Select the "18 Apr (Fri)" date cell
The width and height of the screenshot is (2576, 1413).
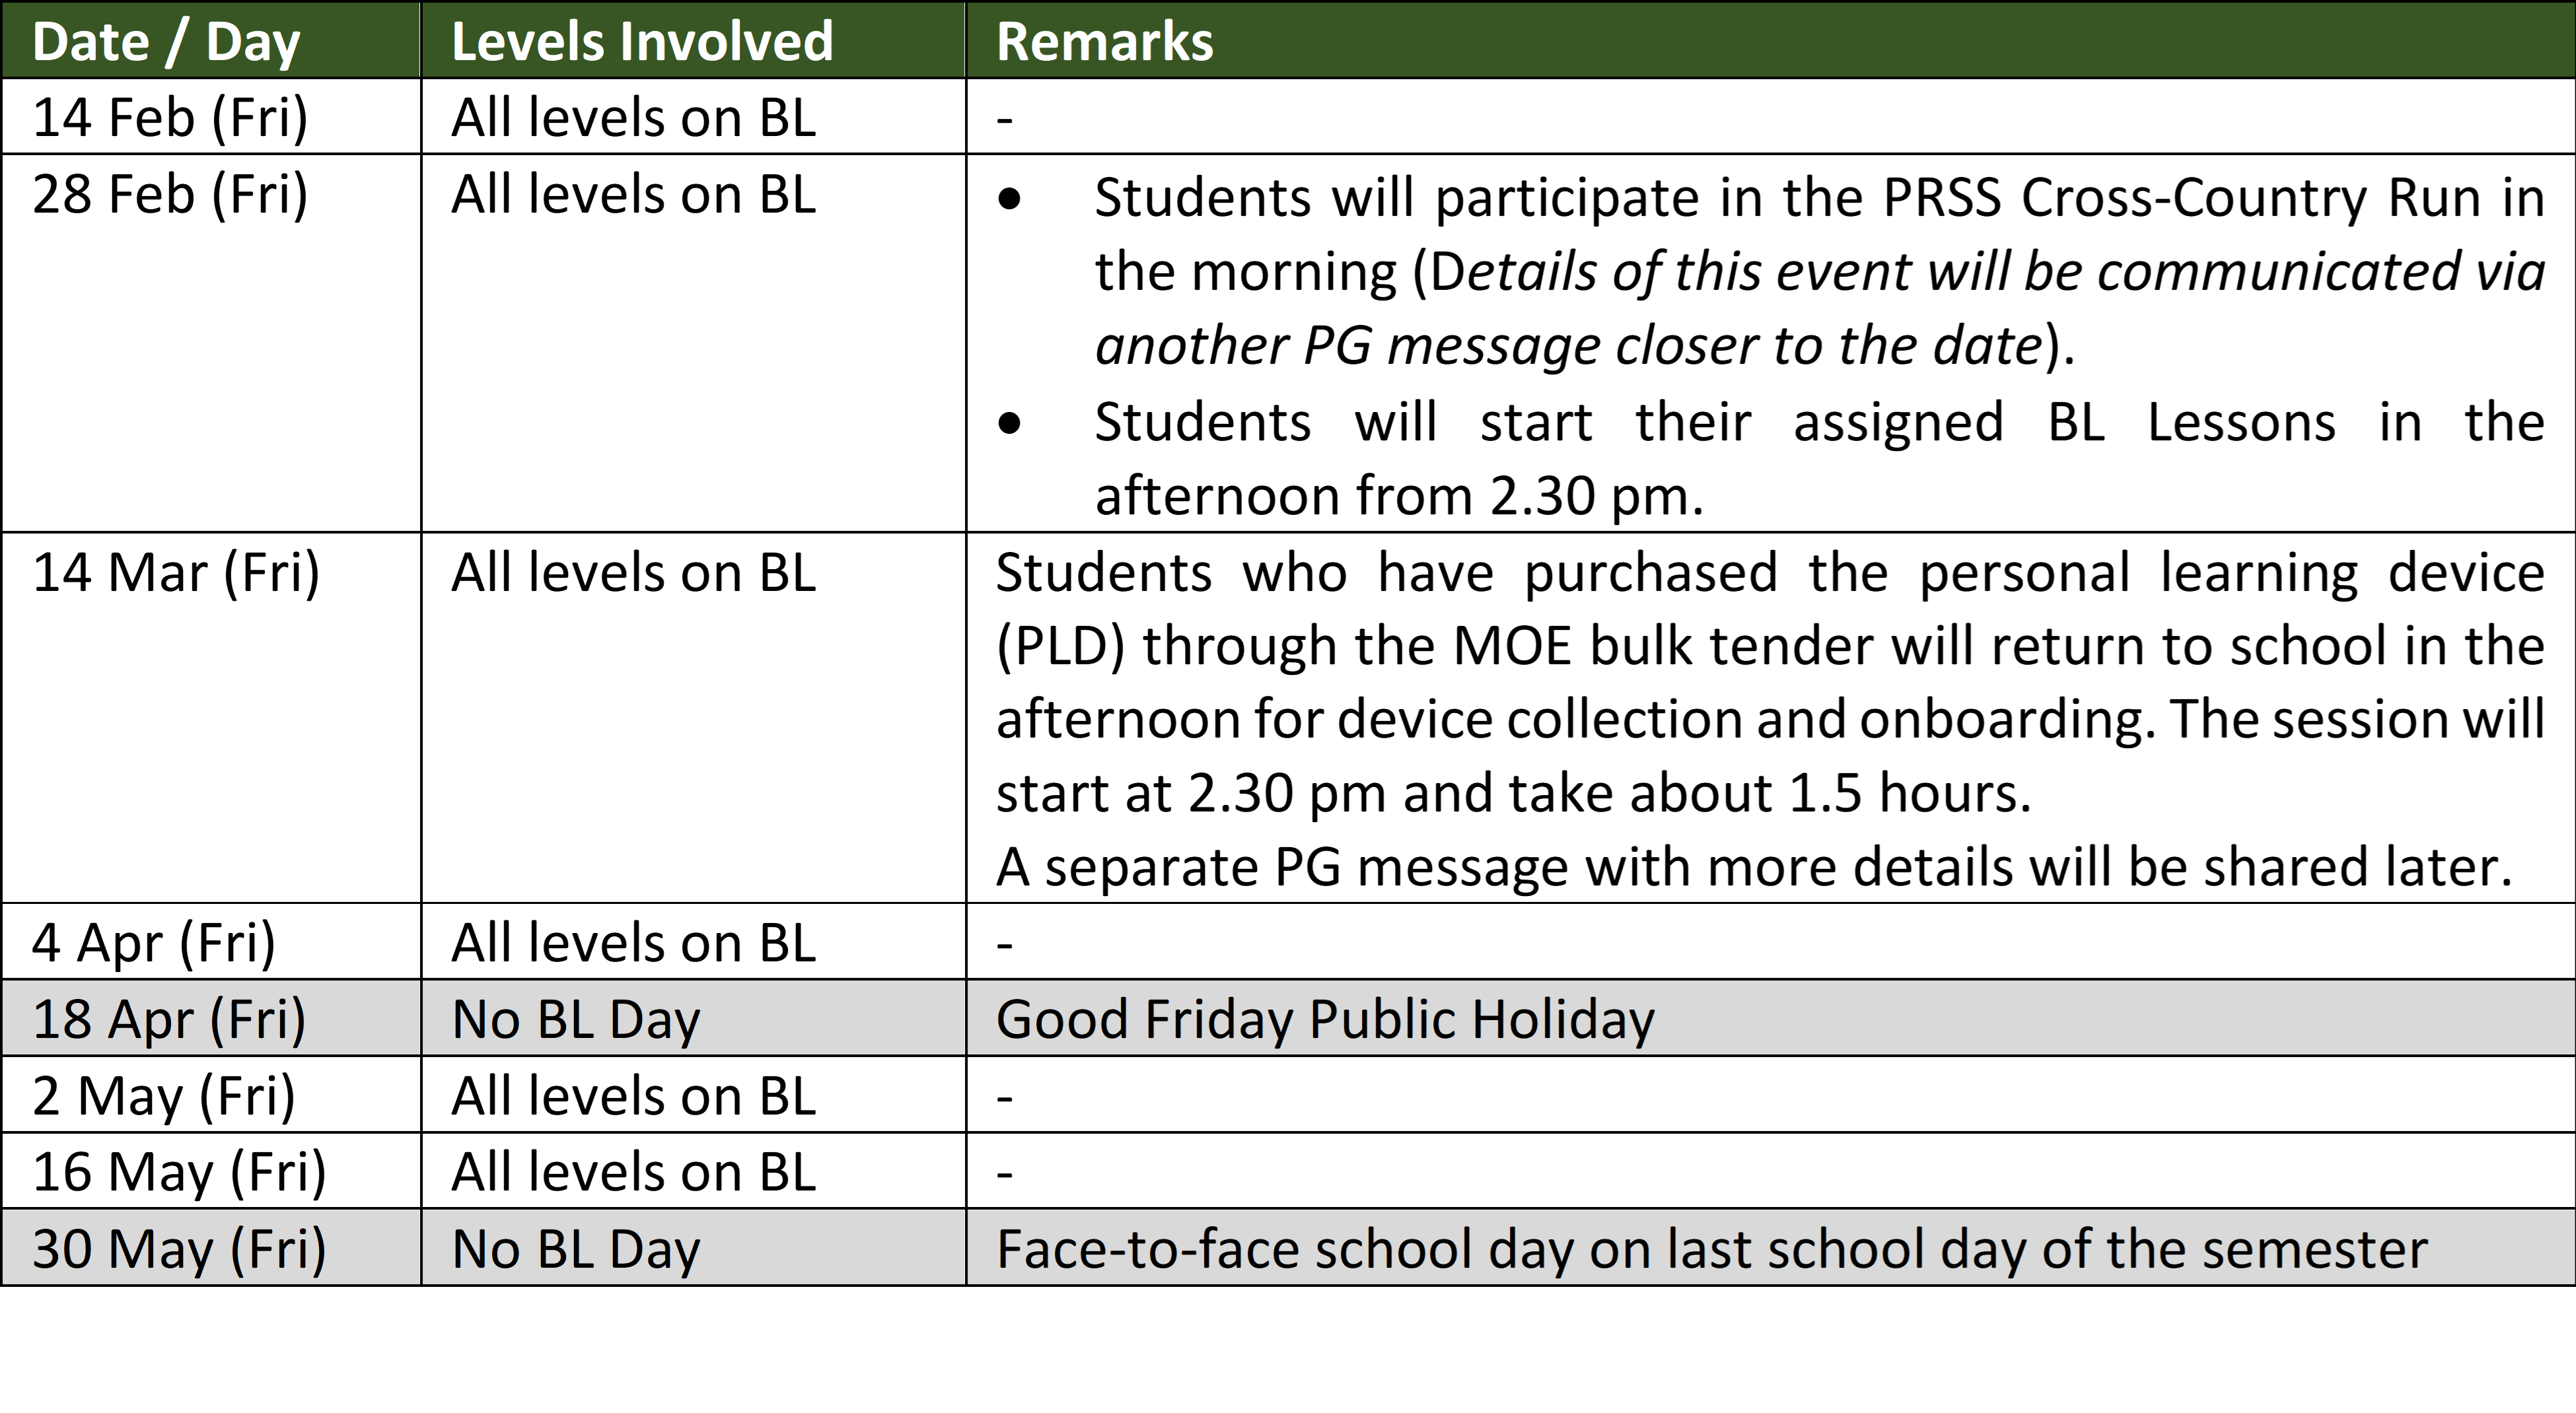[x=211, y=1018]
